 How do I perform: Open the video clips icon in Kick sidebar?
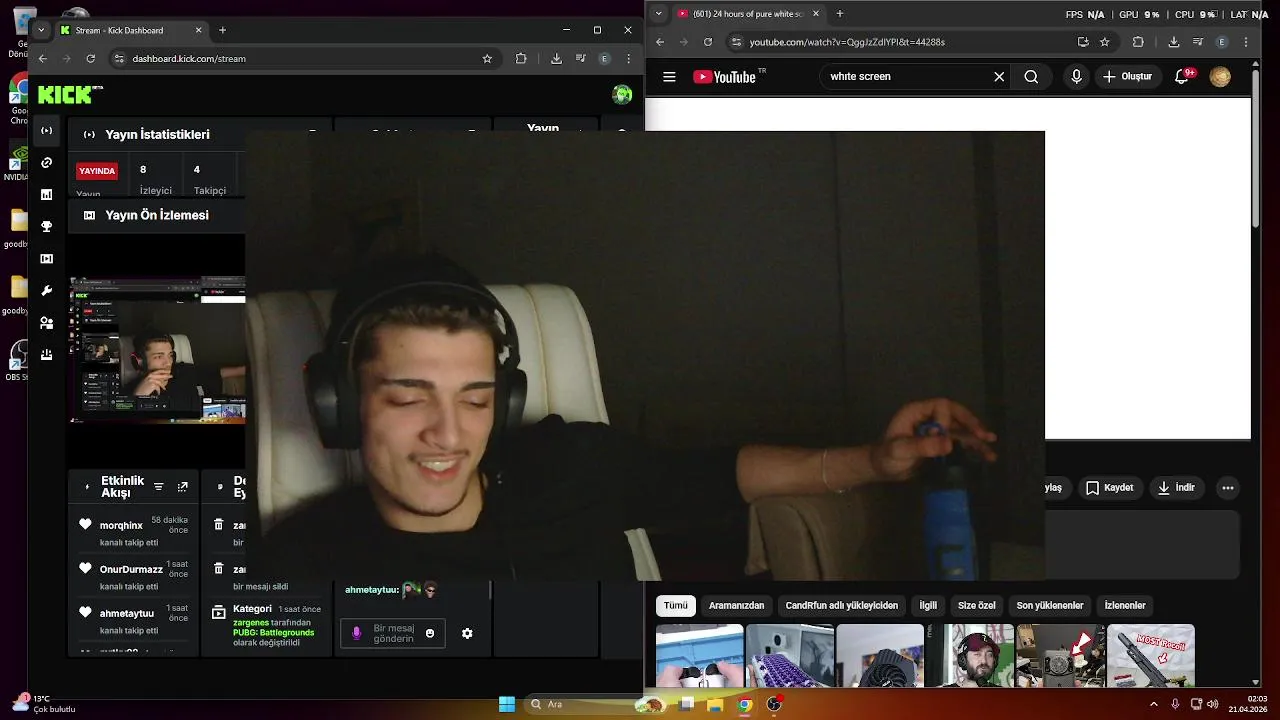[46, 259]
